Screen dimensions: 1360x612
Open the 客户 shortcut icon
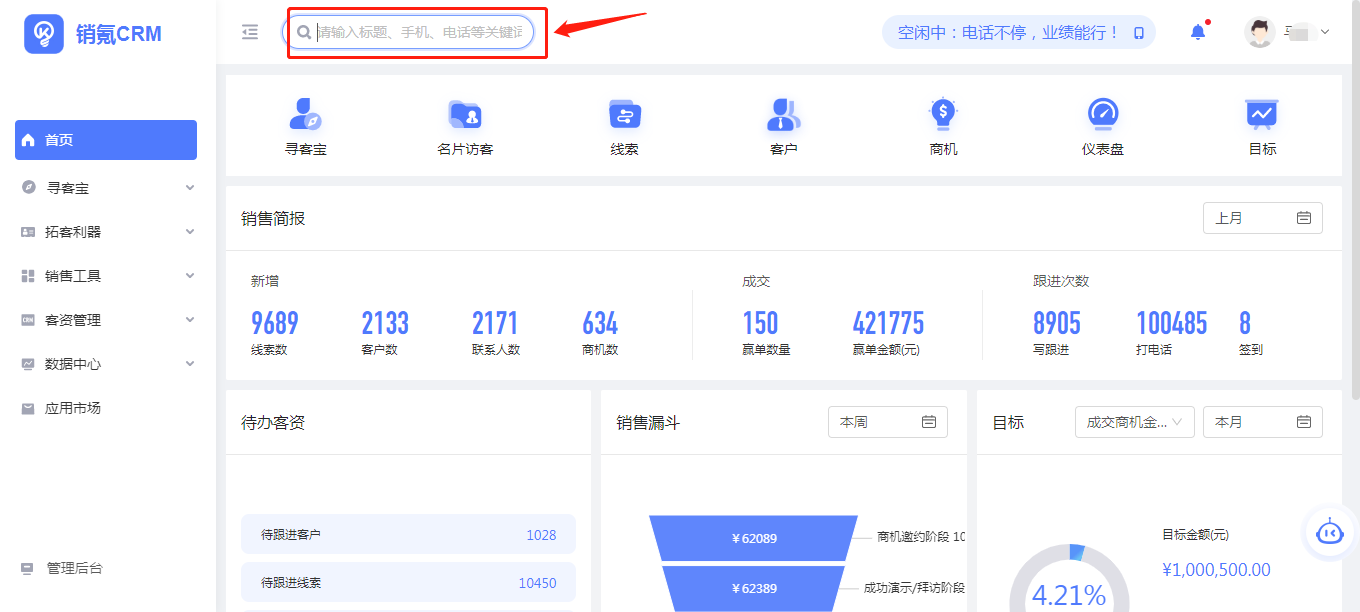pyautogui.click(x=783, y=115)
